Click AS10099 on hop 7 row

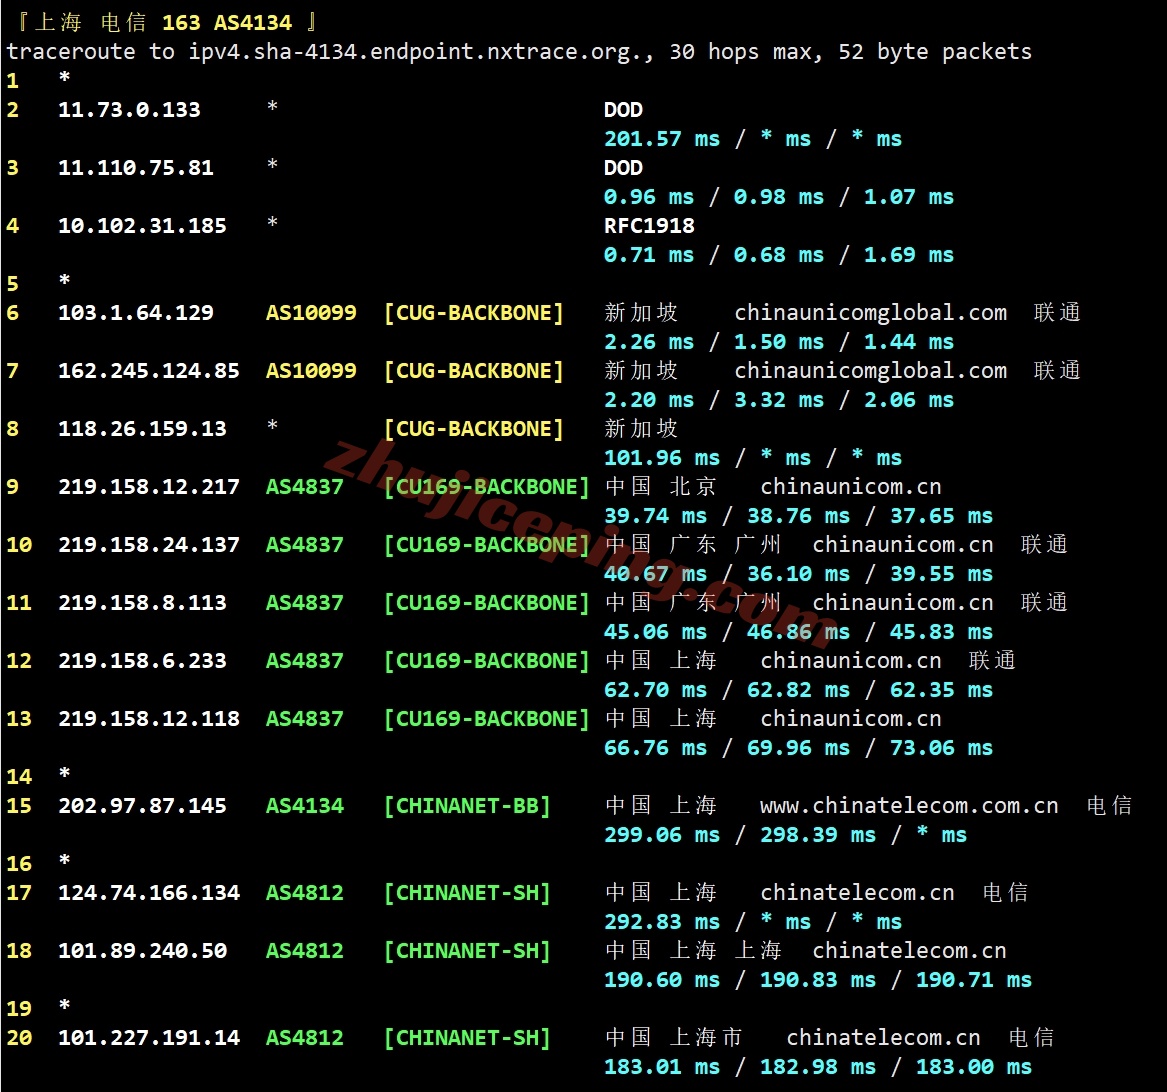(311, 371)
